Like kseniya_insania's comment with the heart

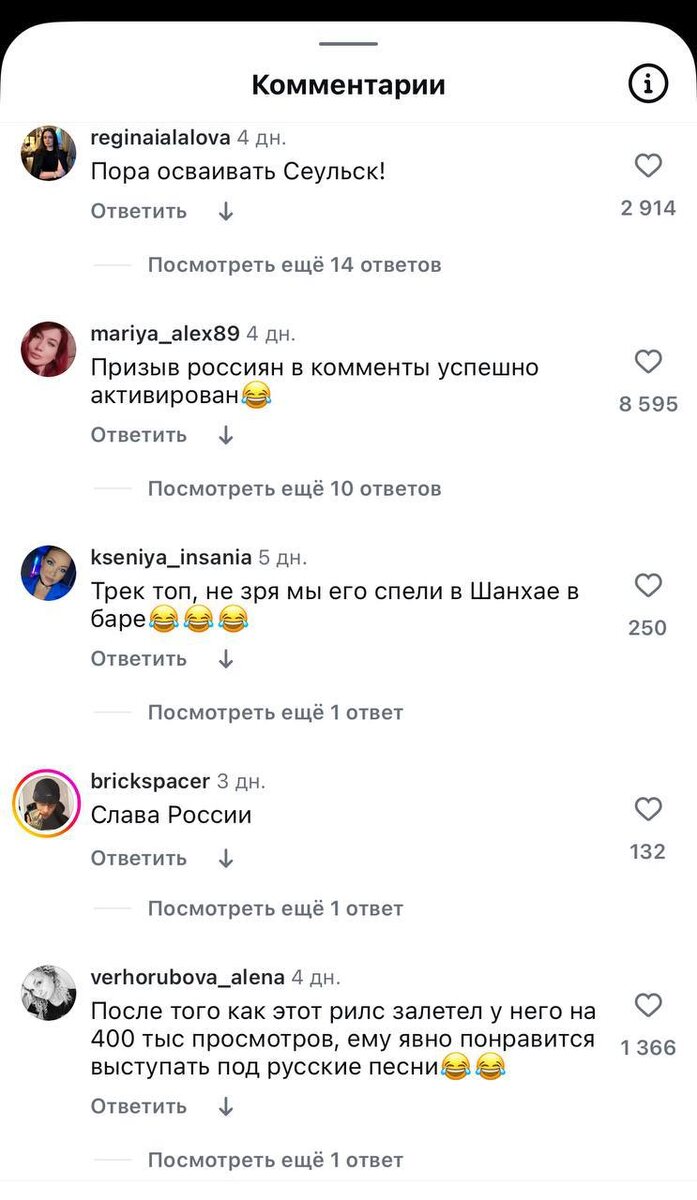tap(649, 586)
